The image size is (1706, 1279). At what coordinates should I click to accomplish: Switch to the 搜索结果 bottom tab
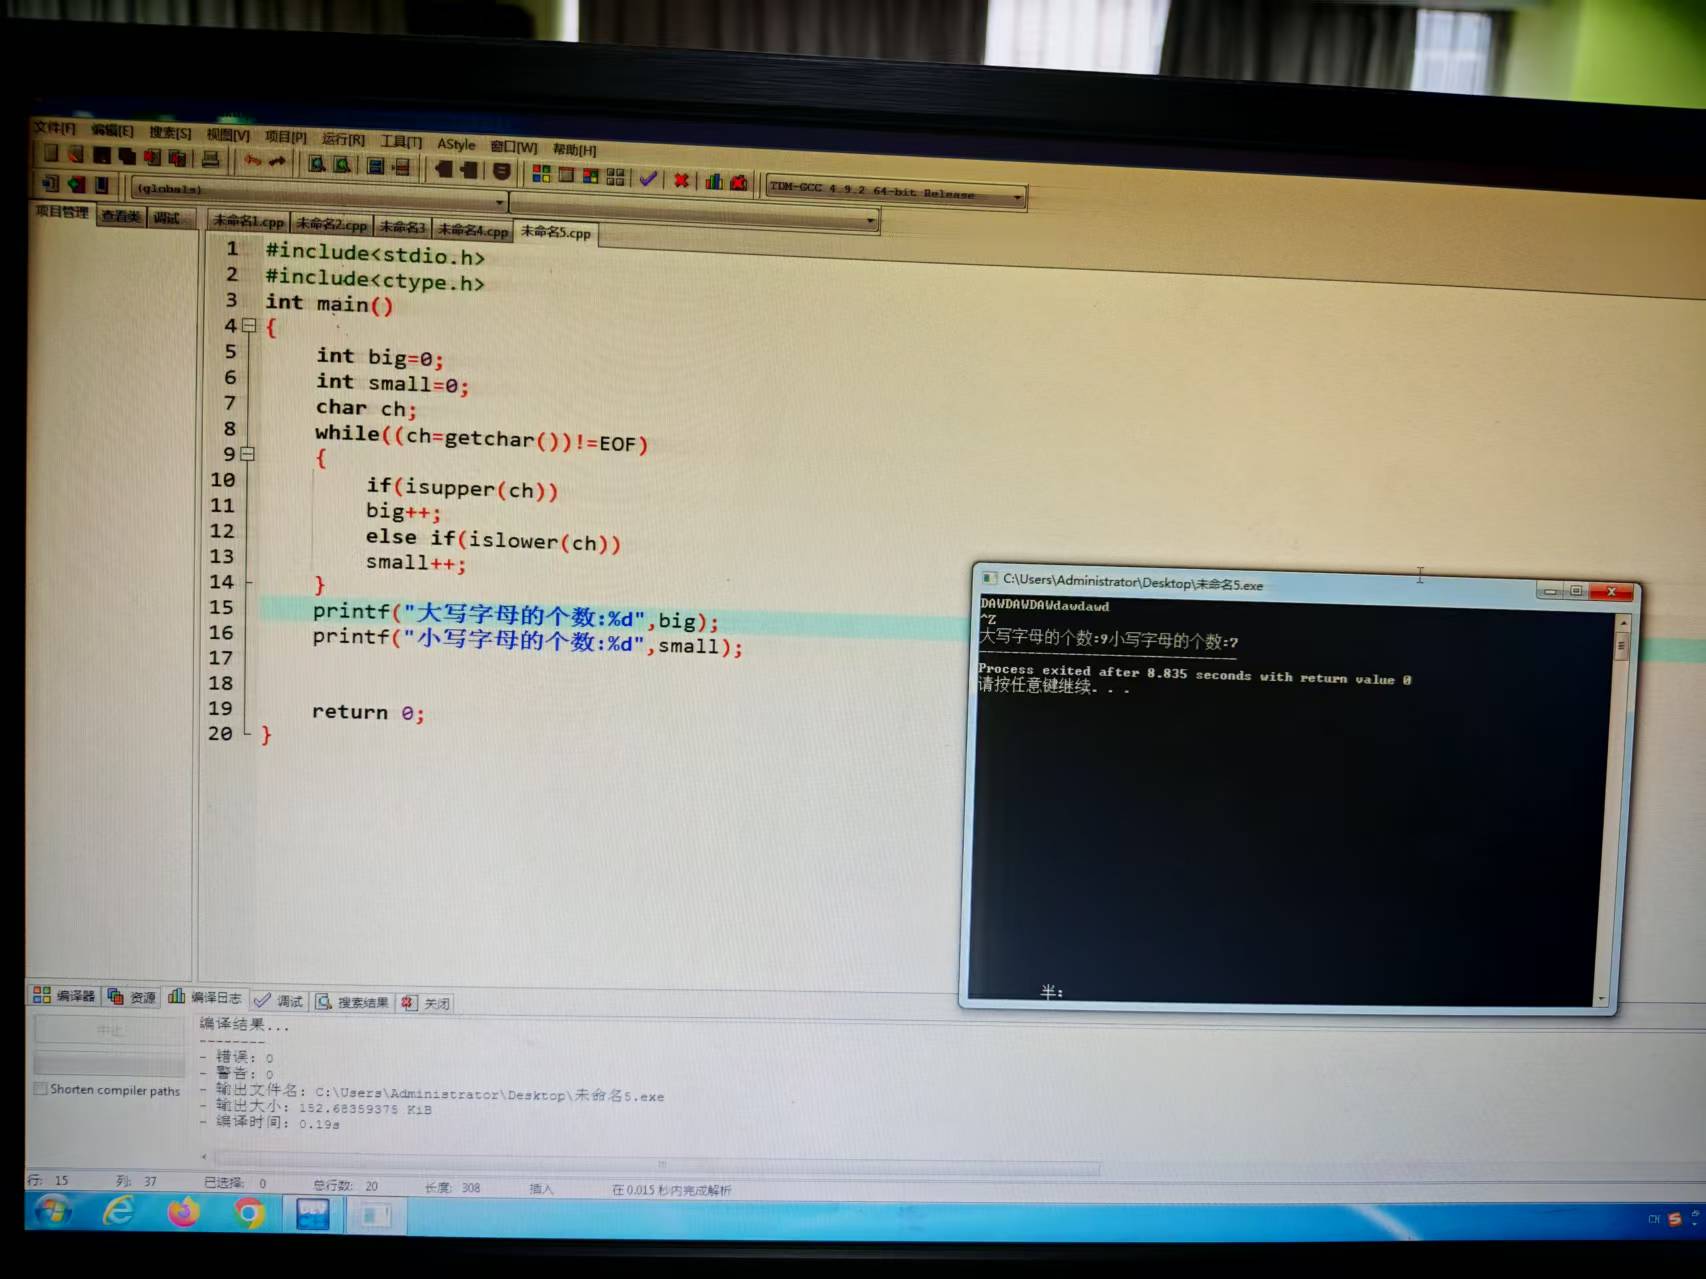click(x=352, y=1001)
